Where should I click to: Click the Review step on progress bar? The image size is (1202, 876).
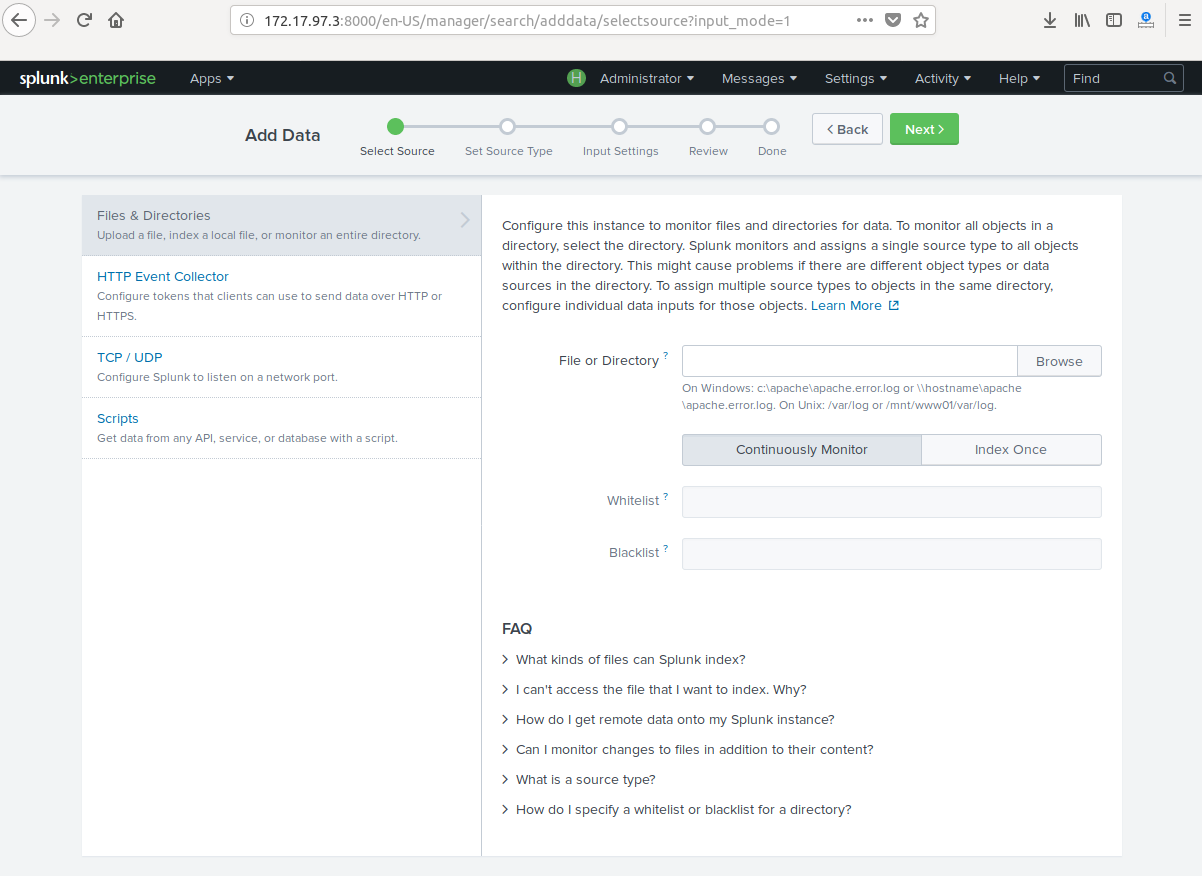coord(708,127)
